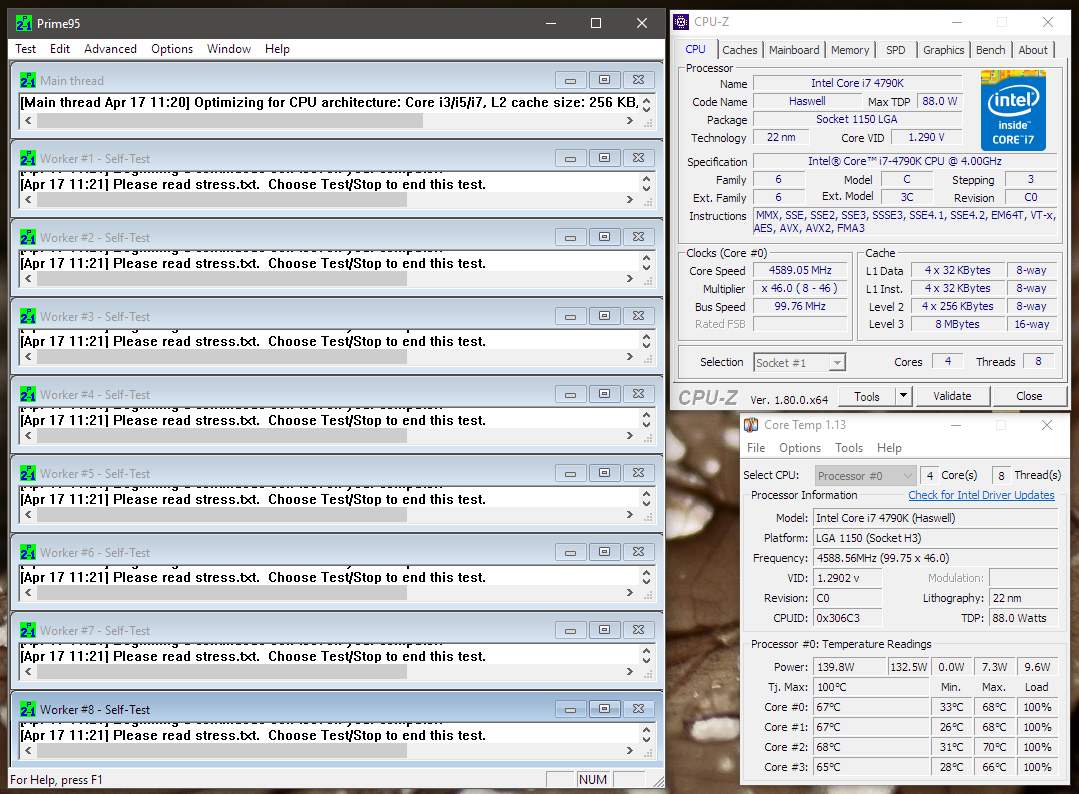
Task: Click the Worker #8 horizontal scrollbar thumb
Action: coord(222,751)
